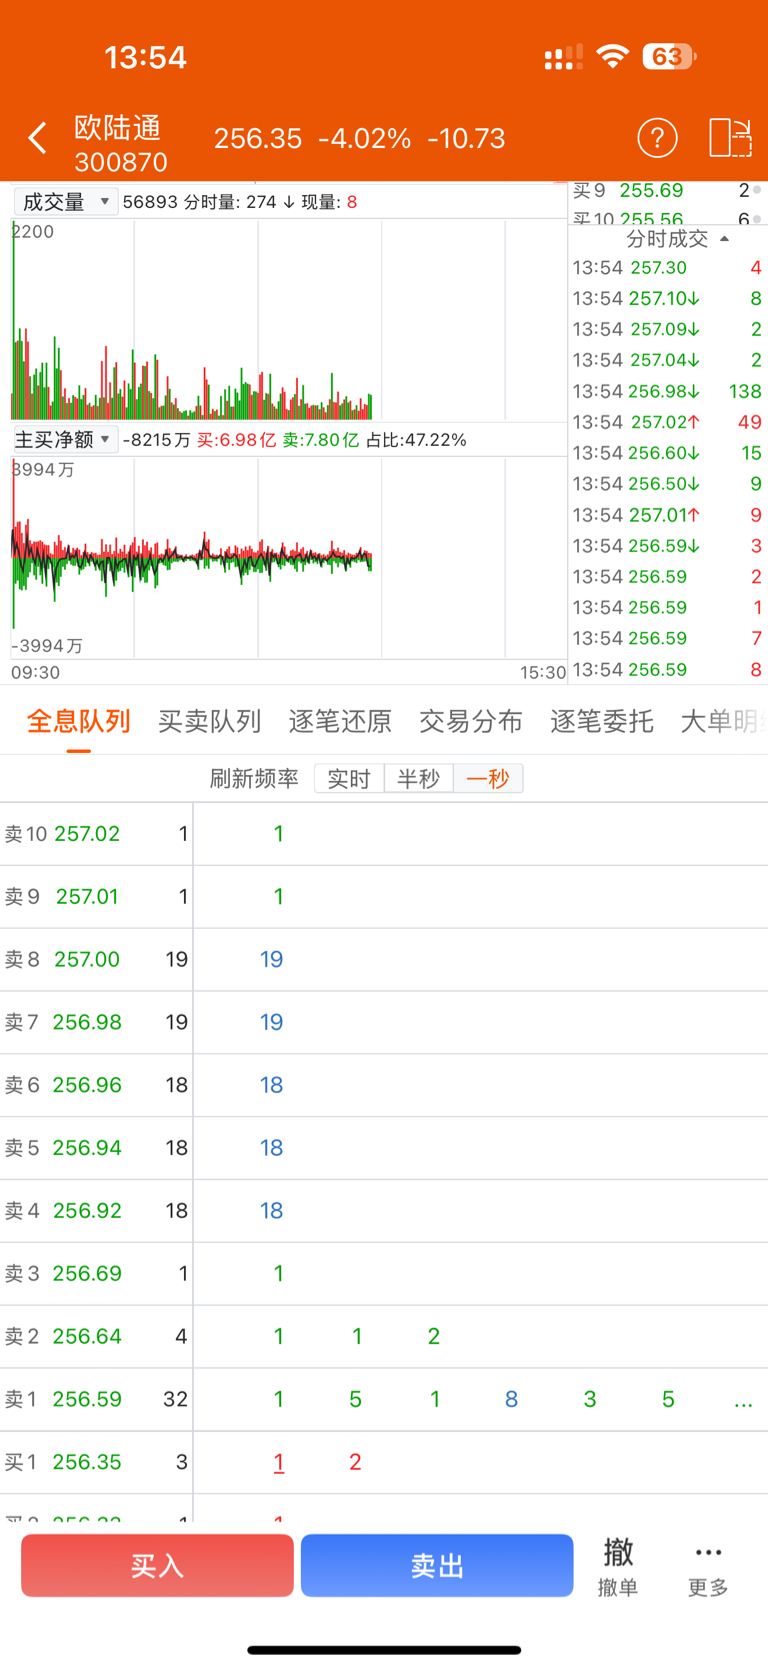The image size is (768, 1669).
Task: Tap the 13:54 257.30 trade tick
Action: coord(667,268)
